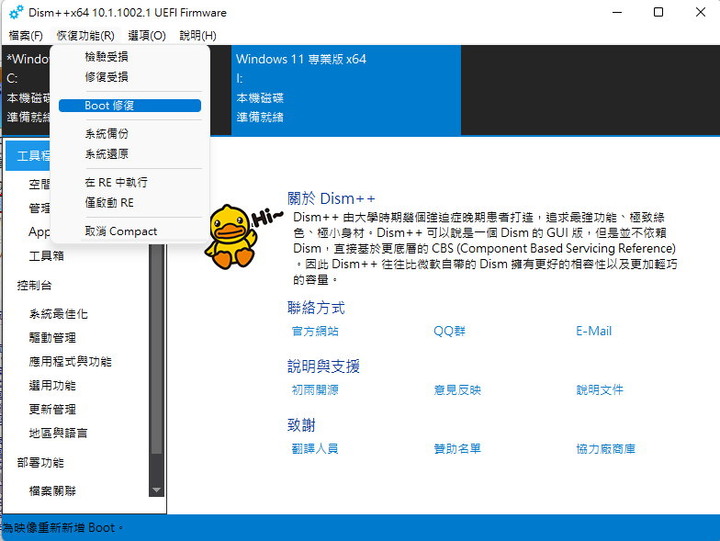This screenshot has height=541, width=720.
Task: Open 更新管理 in the sidebar
Action: [x=52, y=410]
